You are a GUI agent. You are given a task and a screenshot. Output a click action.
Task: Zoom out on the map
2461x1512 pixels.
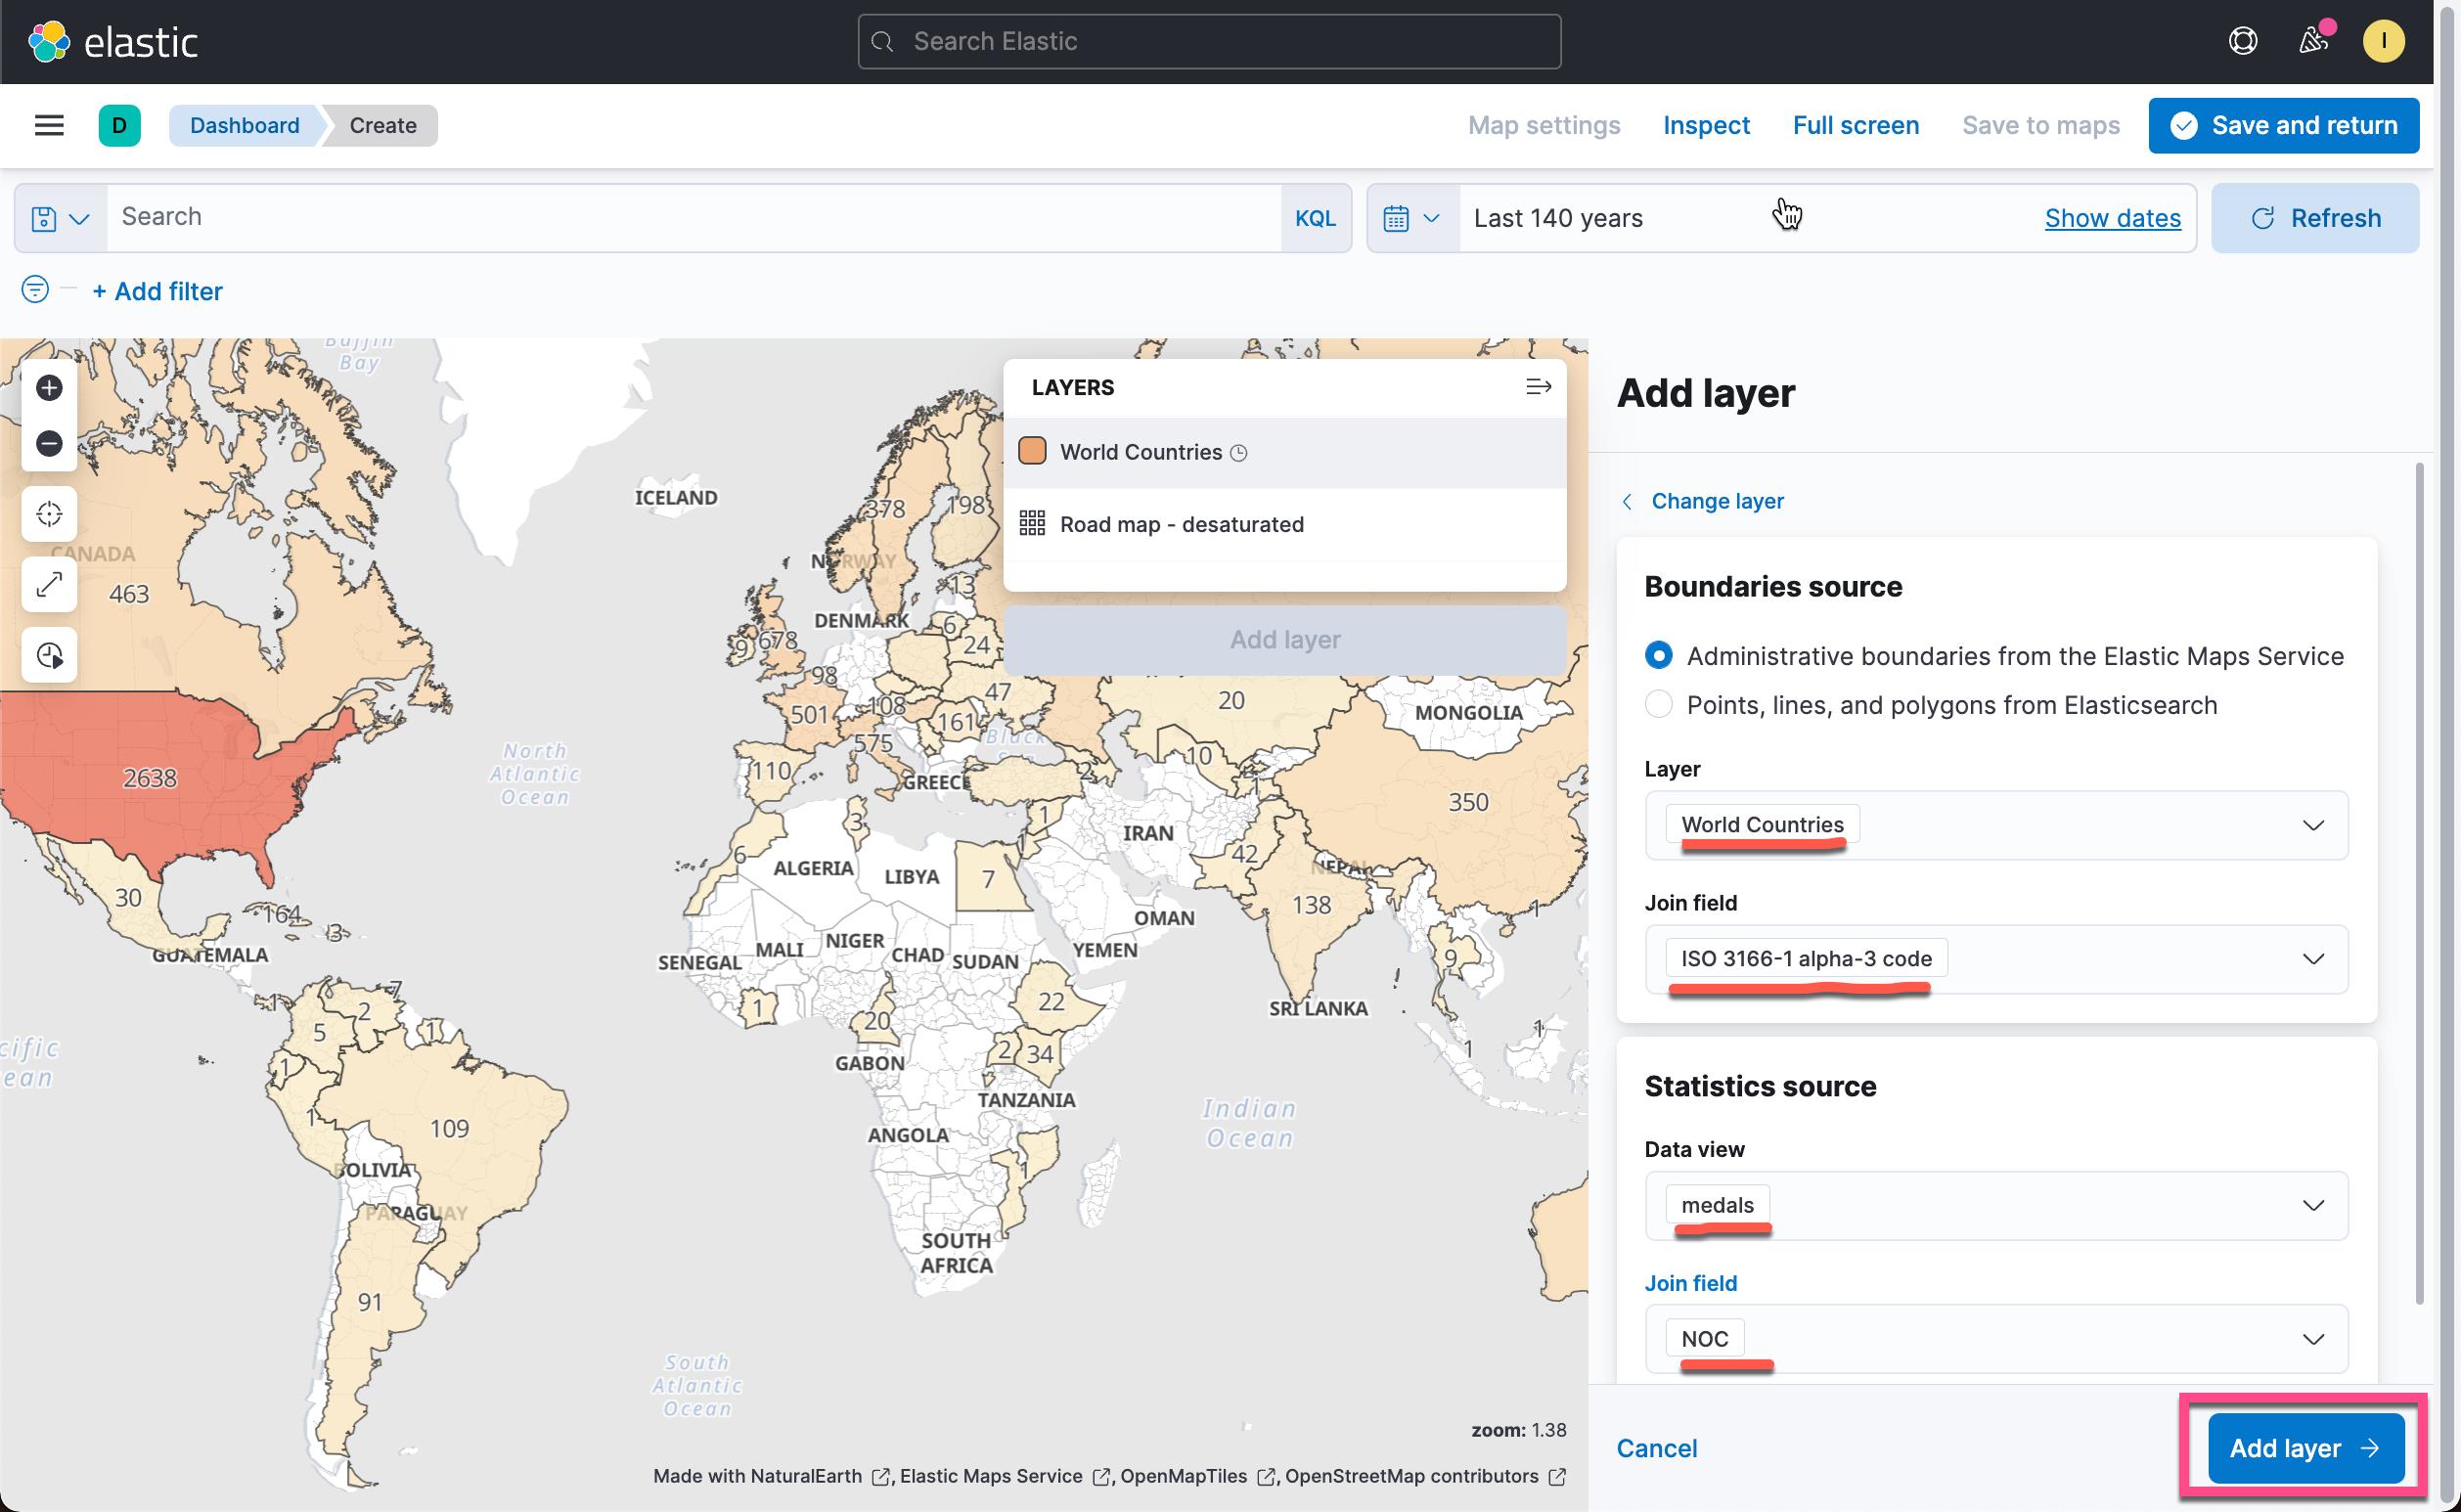(x=49, y=443)
